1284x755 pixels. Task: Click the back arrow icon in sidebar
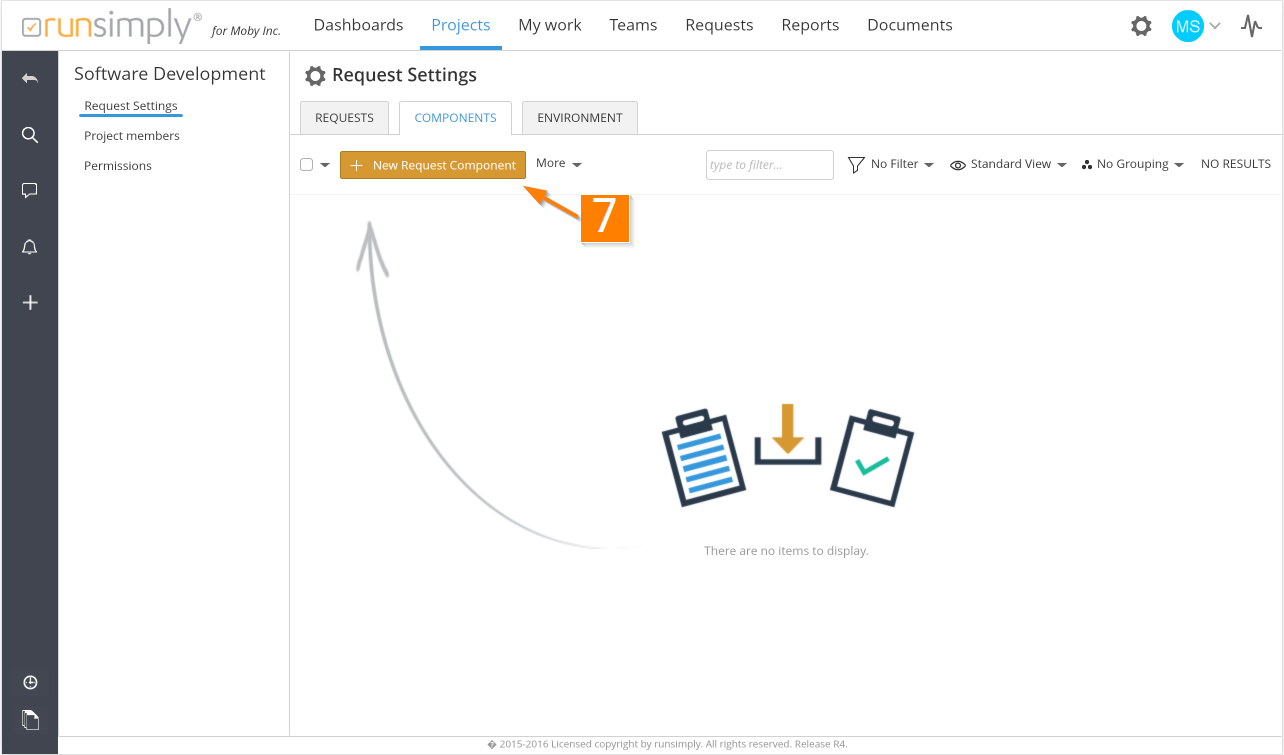[x=30, y=79]
